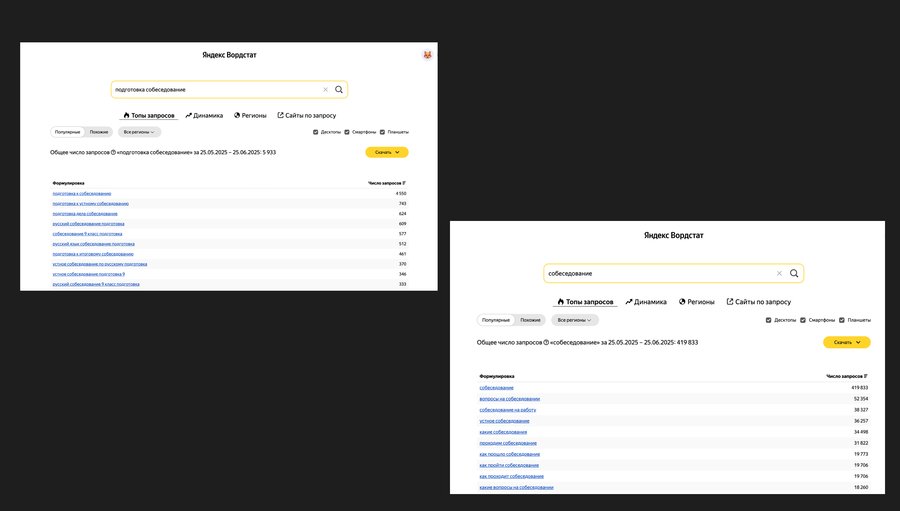Screen dimensions: 900x511
Task: Open 'вопросы на собеседовании' link with 52 354
Action: [x=510, y=399]
